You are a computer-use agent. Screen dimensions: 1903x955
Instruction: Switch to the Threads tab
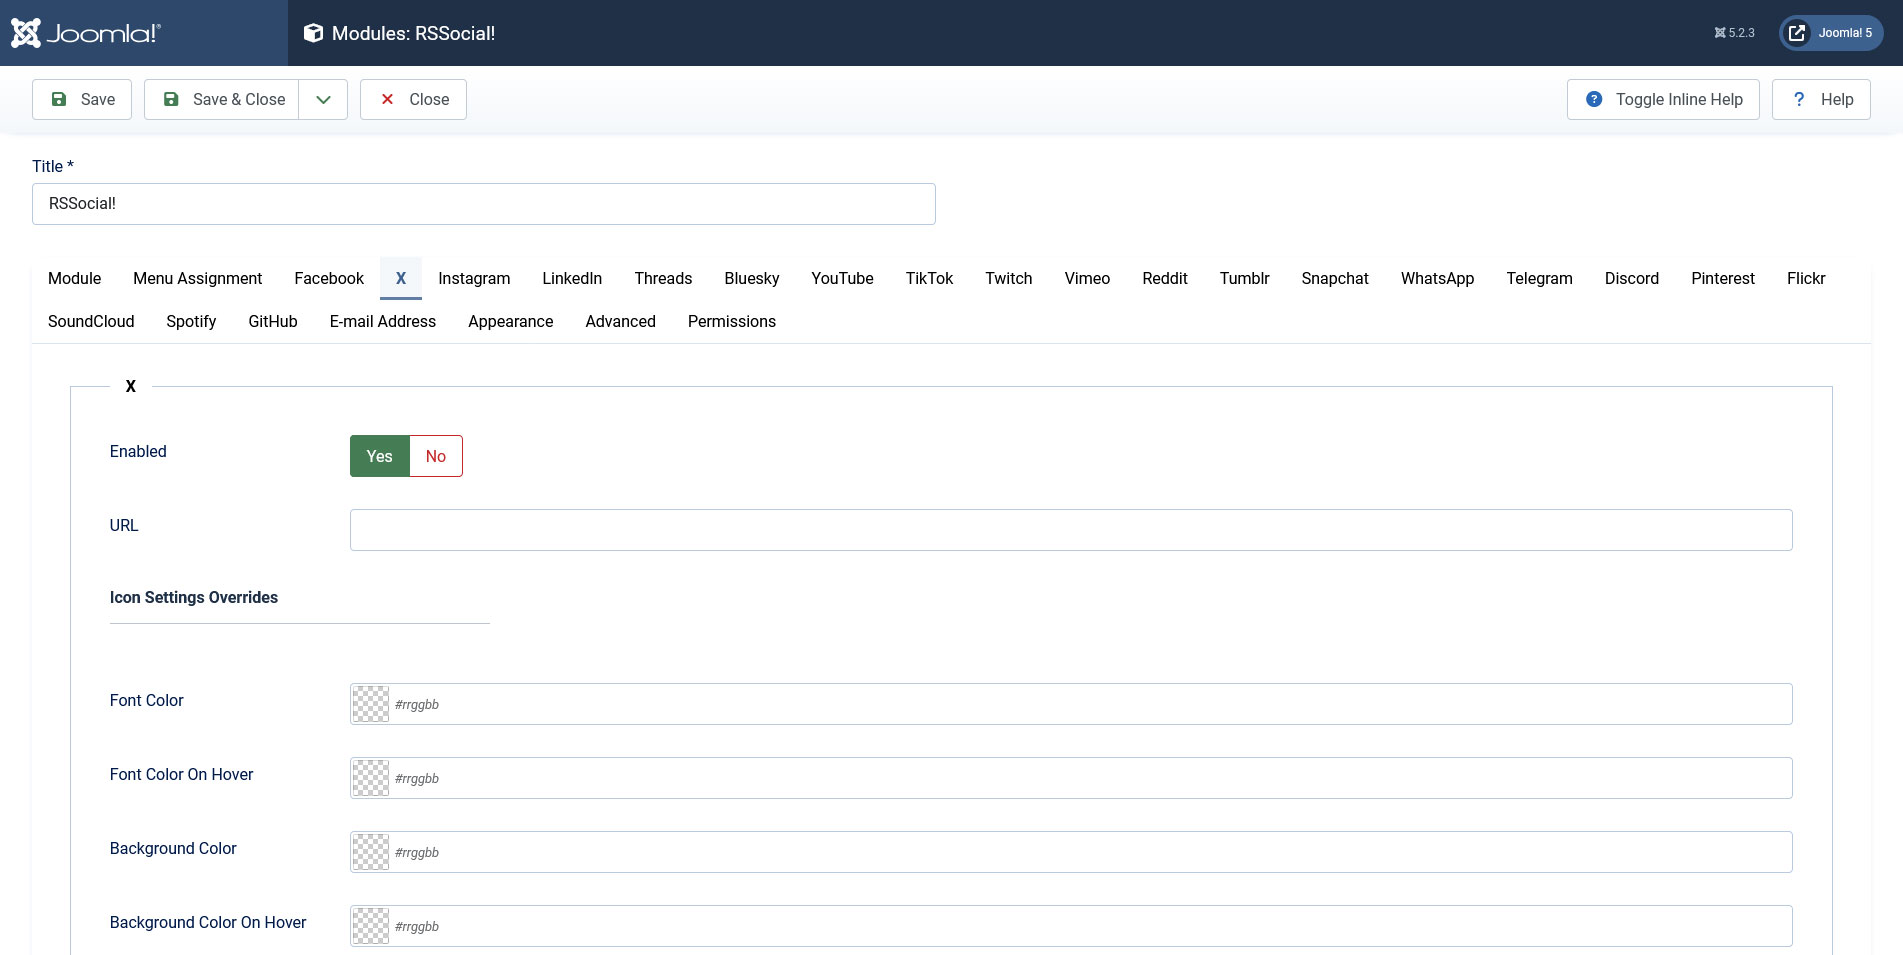point(663,278)
